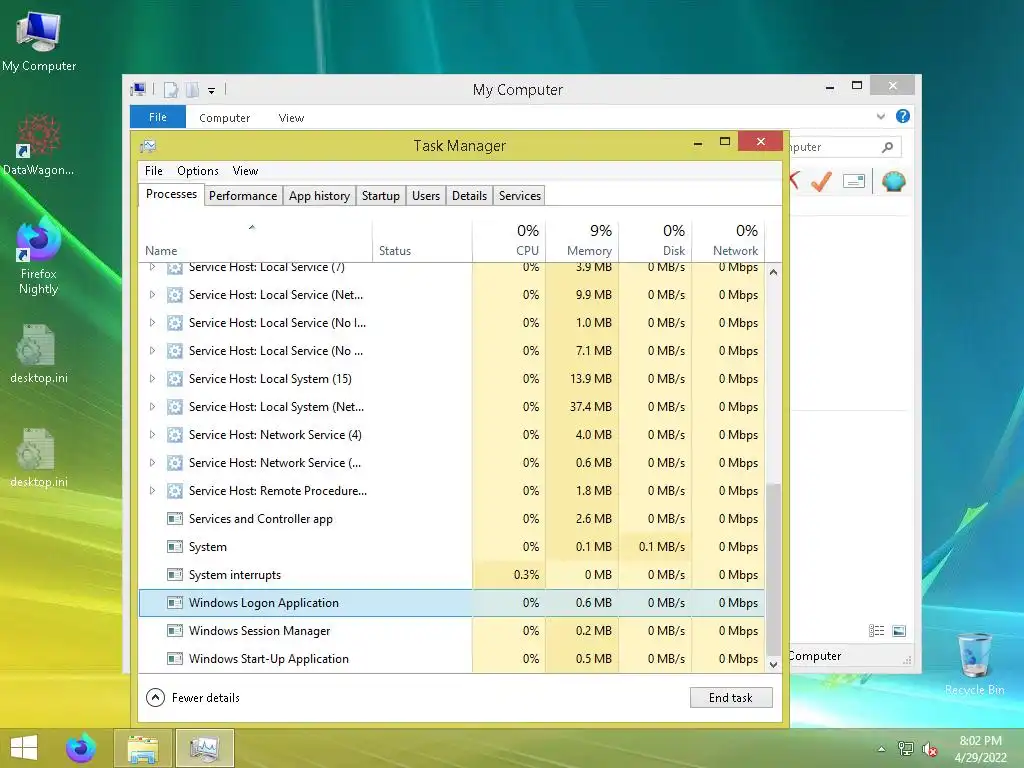This screenshot has width=1024, height=768.
Task: Expand Service Host: Local System (15) row
Action: click(152, 379)
